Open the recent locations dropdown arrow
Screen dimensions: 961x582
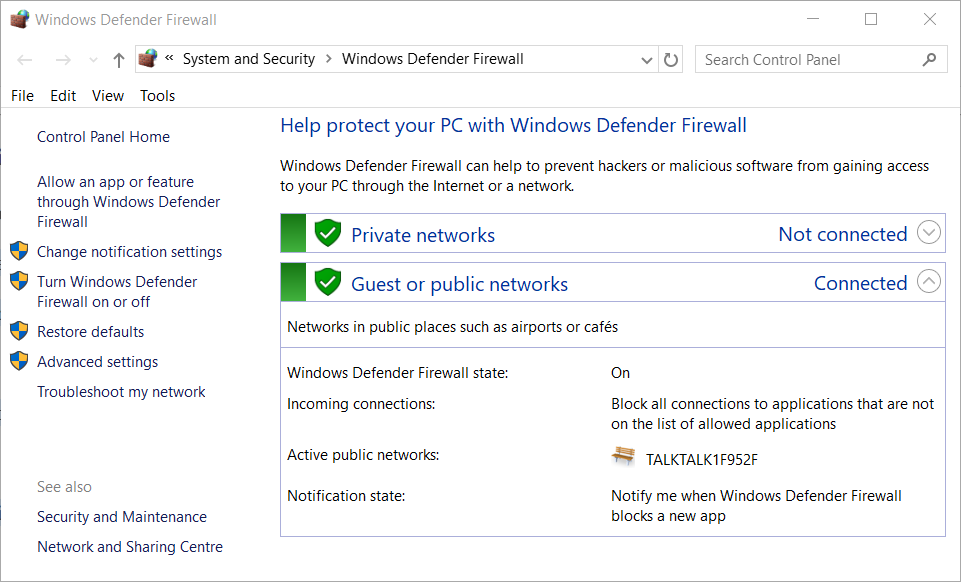pyautogui.click(x=93, y=60)
